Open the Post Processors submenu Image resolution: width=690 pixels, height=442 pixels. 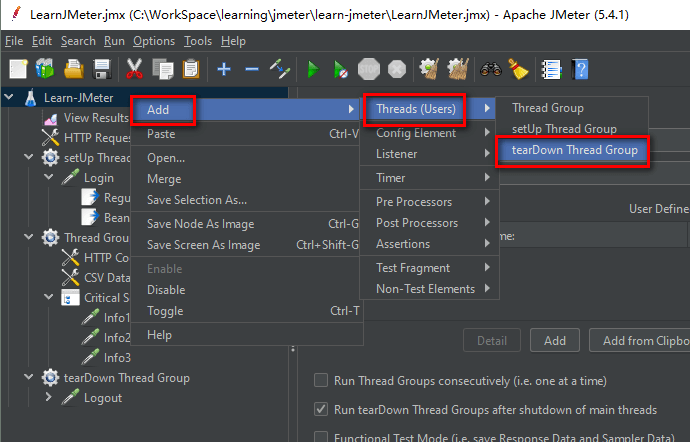[x=429, y=223]
